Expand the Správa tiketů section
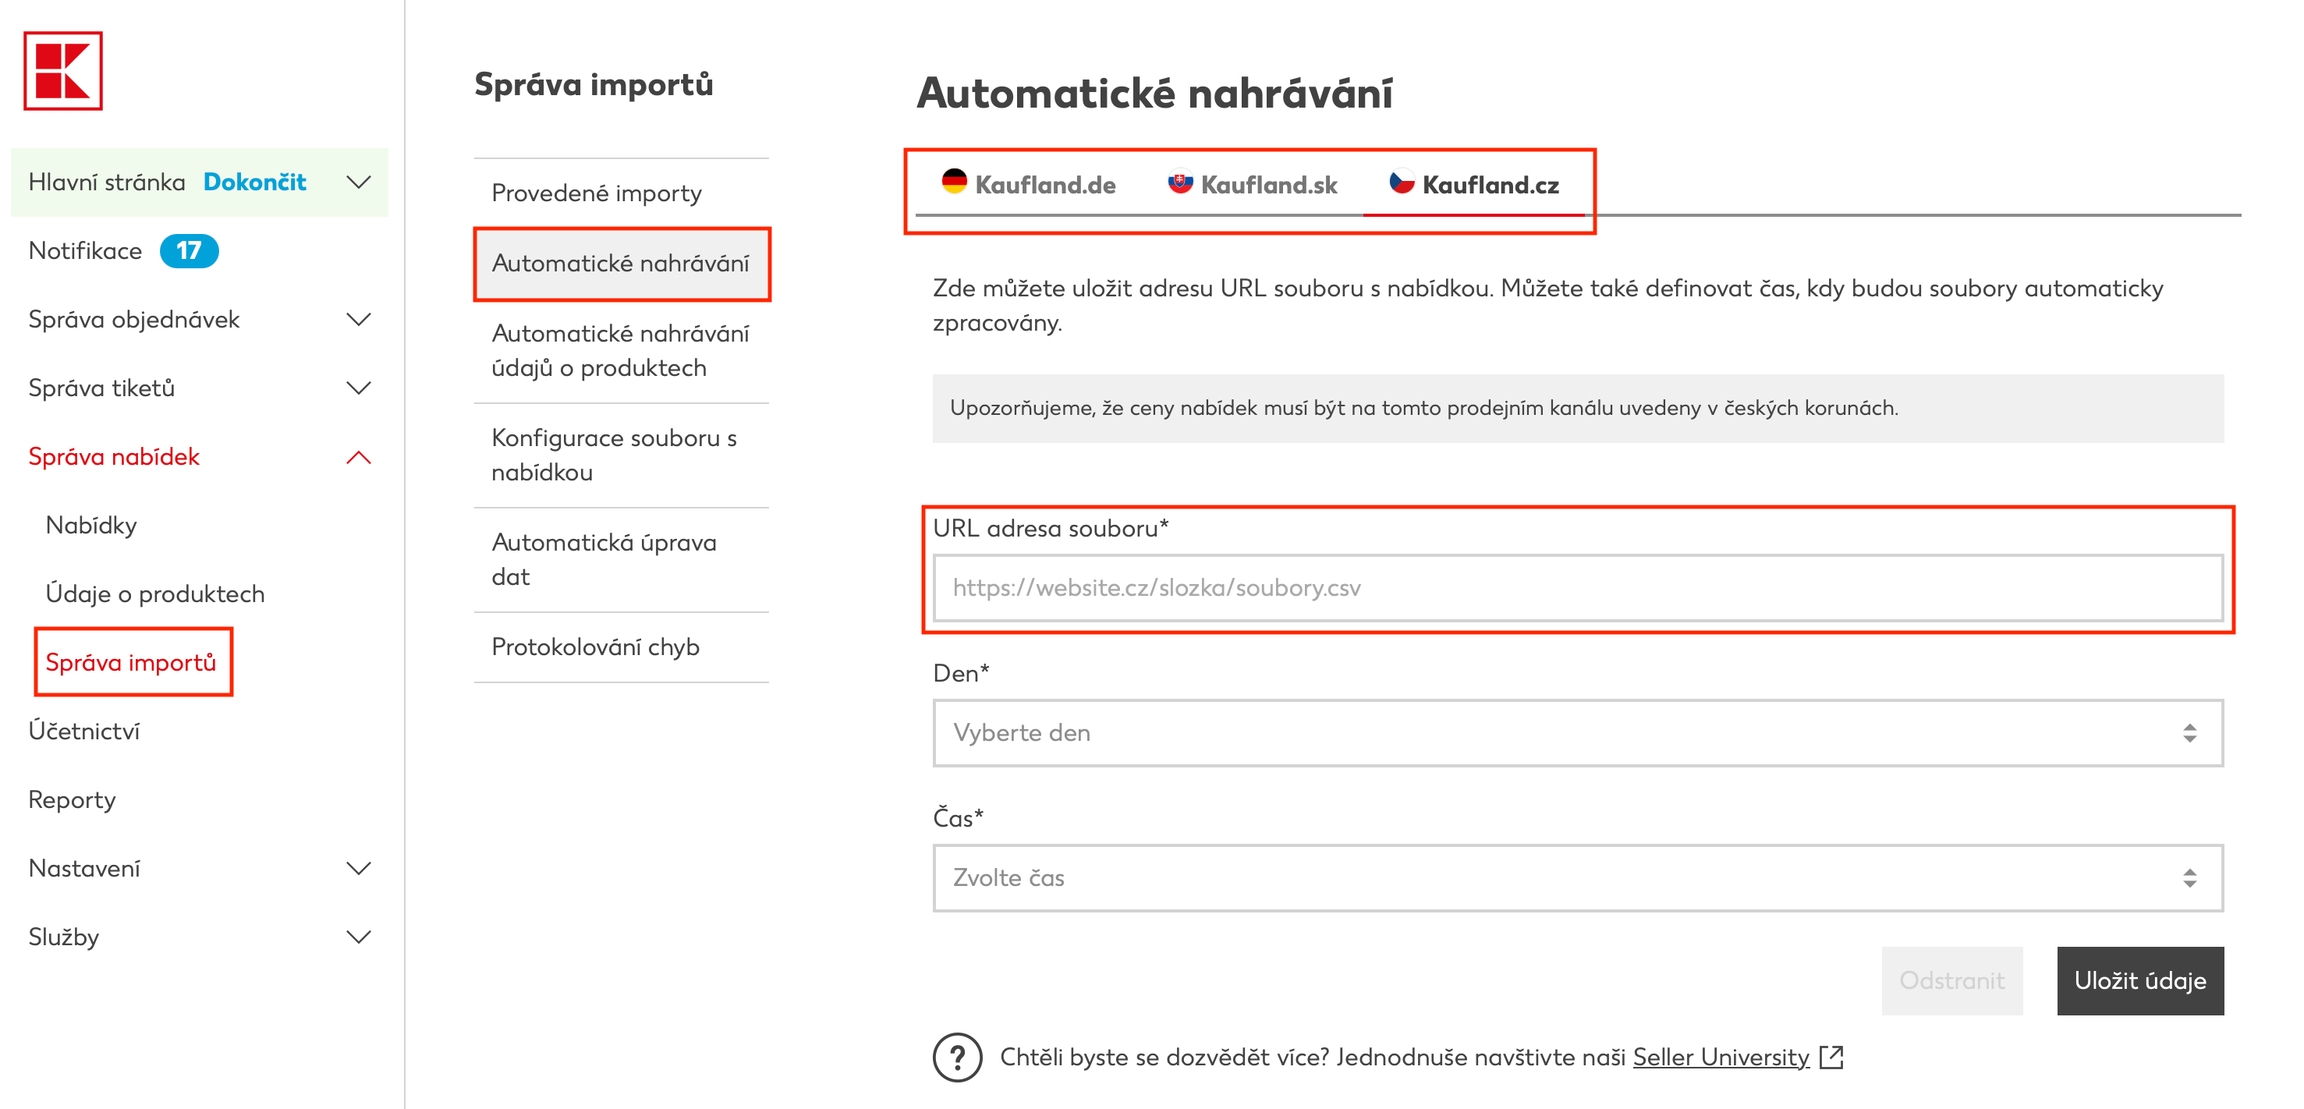This screenshot has height=1109, width=2304. point(358,388)
